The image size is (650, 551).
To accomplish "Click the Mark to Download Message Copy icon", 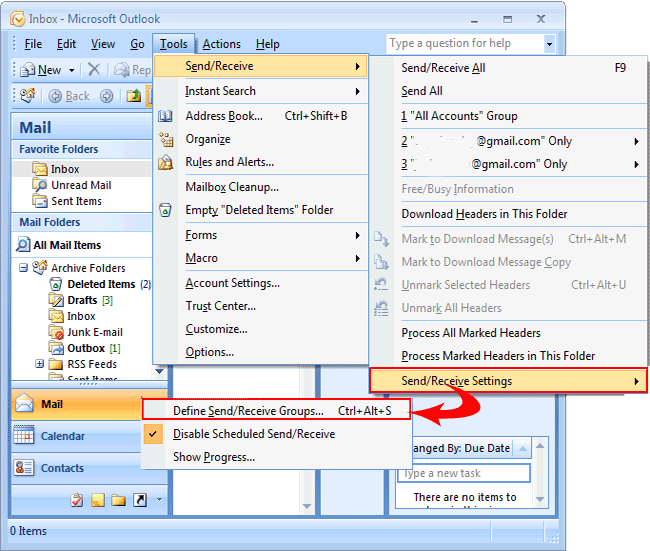I will (x=381, y=262).
